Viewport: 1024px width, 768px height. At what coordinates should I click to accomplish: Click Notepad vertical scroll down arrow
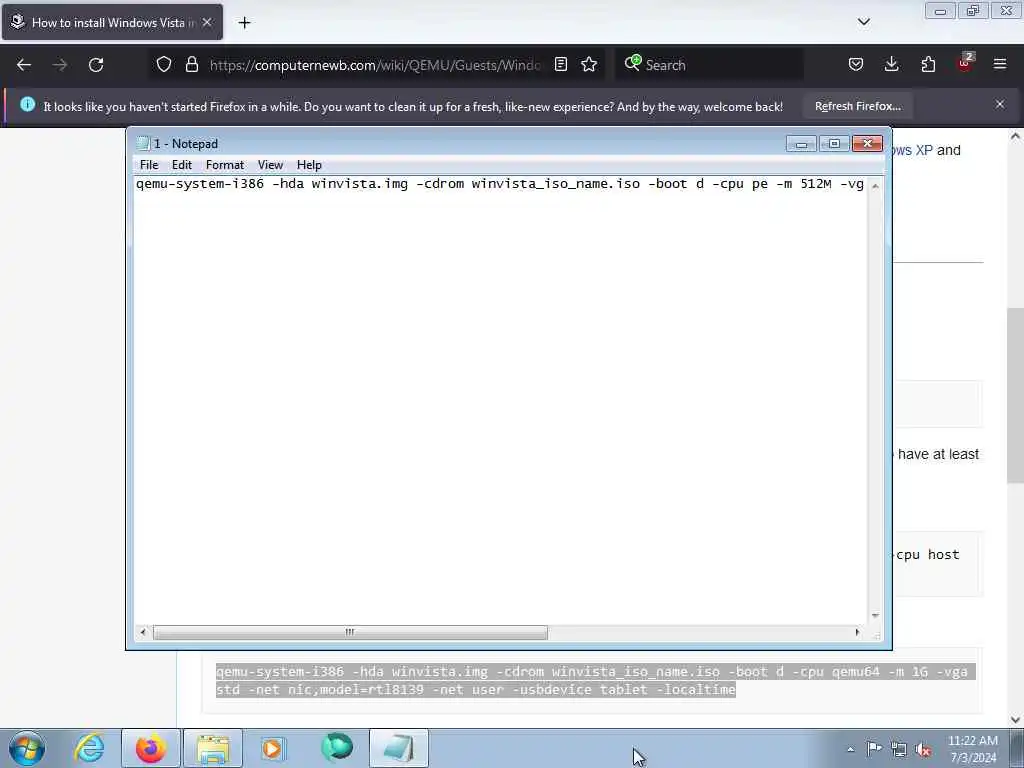coord(875,616)
